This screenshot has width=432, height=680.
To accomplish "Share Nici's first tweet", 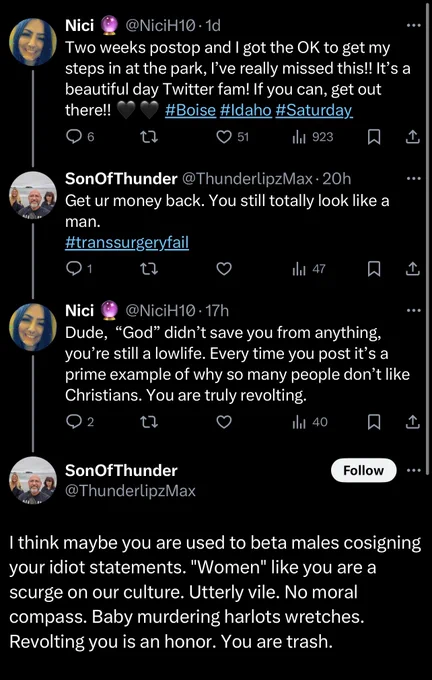I will pyautogui.click(x=412, y=137).
